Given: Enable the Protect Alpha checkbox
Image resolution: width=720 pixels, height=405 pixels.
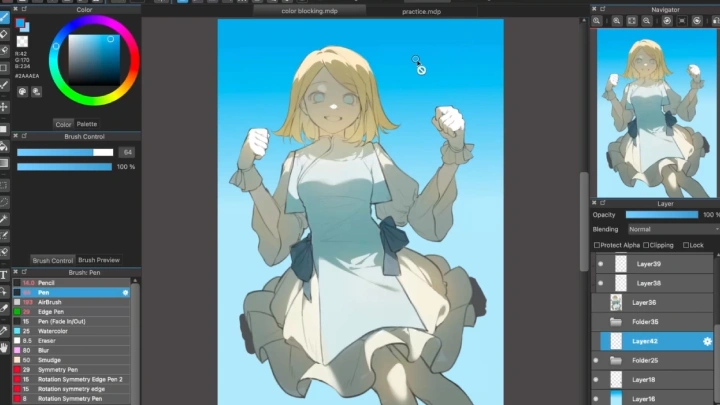Looking at the screenshot, I should [597, 245].
